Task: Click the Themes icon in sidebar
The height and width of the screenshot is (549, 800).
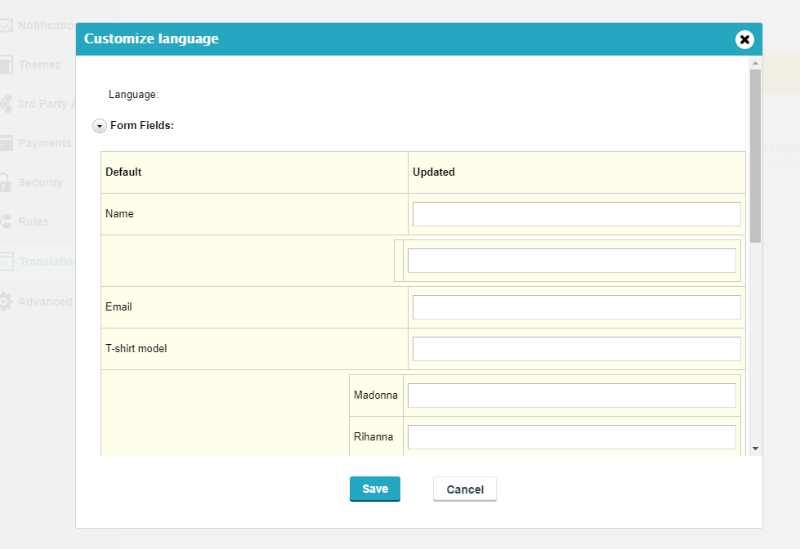Action: point(6,65)
